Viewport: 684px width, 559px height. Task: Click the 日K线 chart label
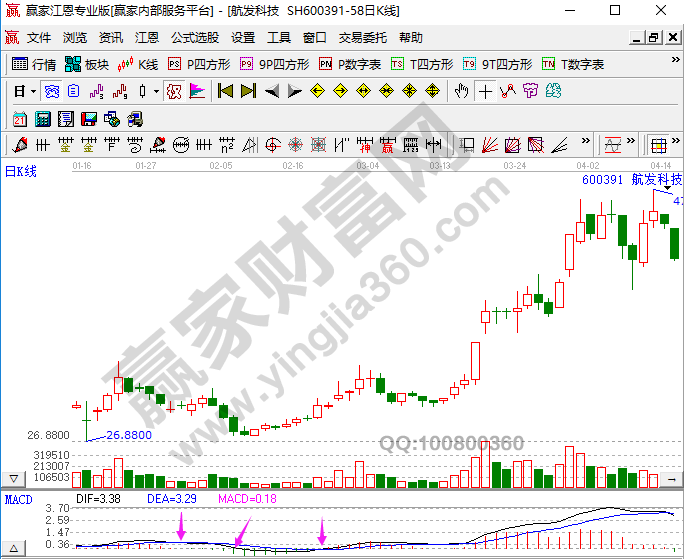pyautogui.click(x=21, y=172)
